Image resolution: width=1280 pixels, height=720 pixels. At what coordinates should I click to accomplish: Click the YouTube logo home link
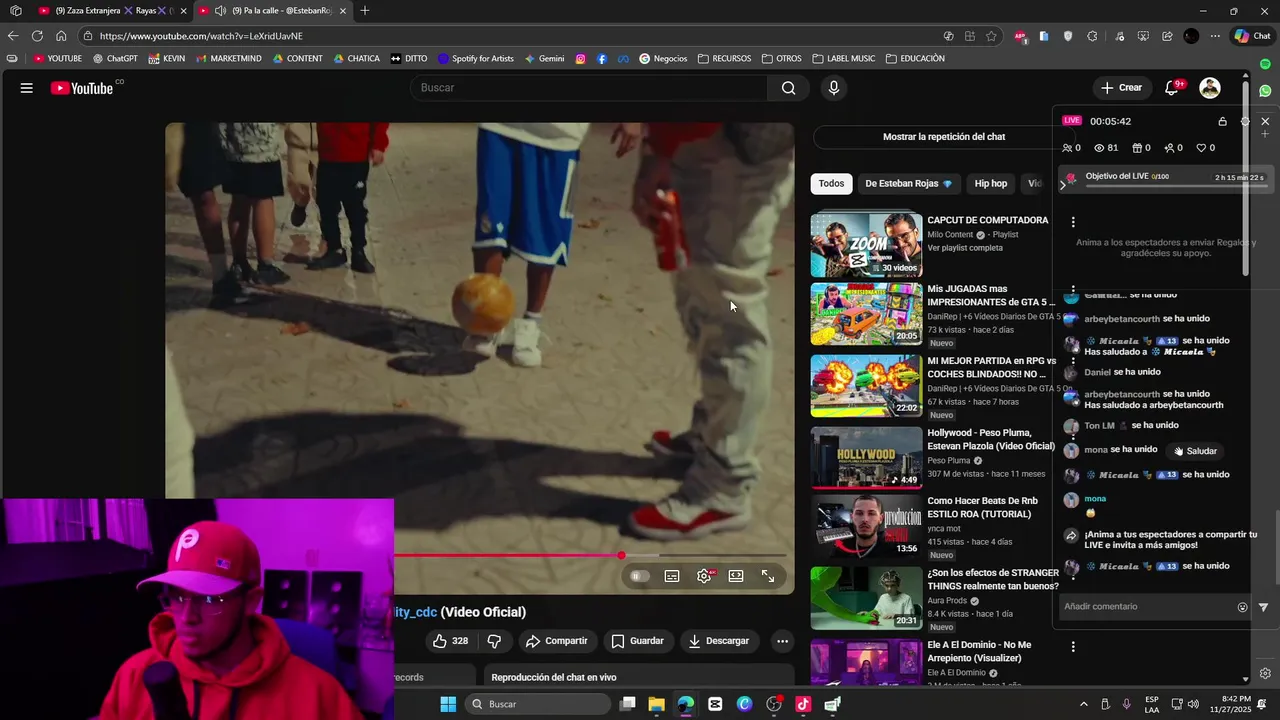click(82, 88)
